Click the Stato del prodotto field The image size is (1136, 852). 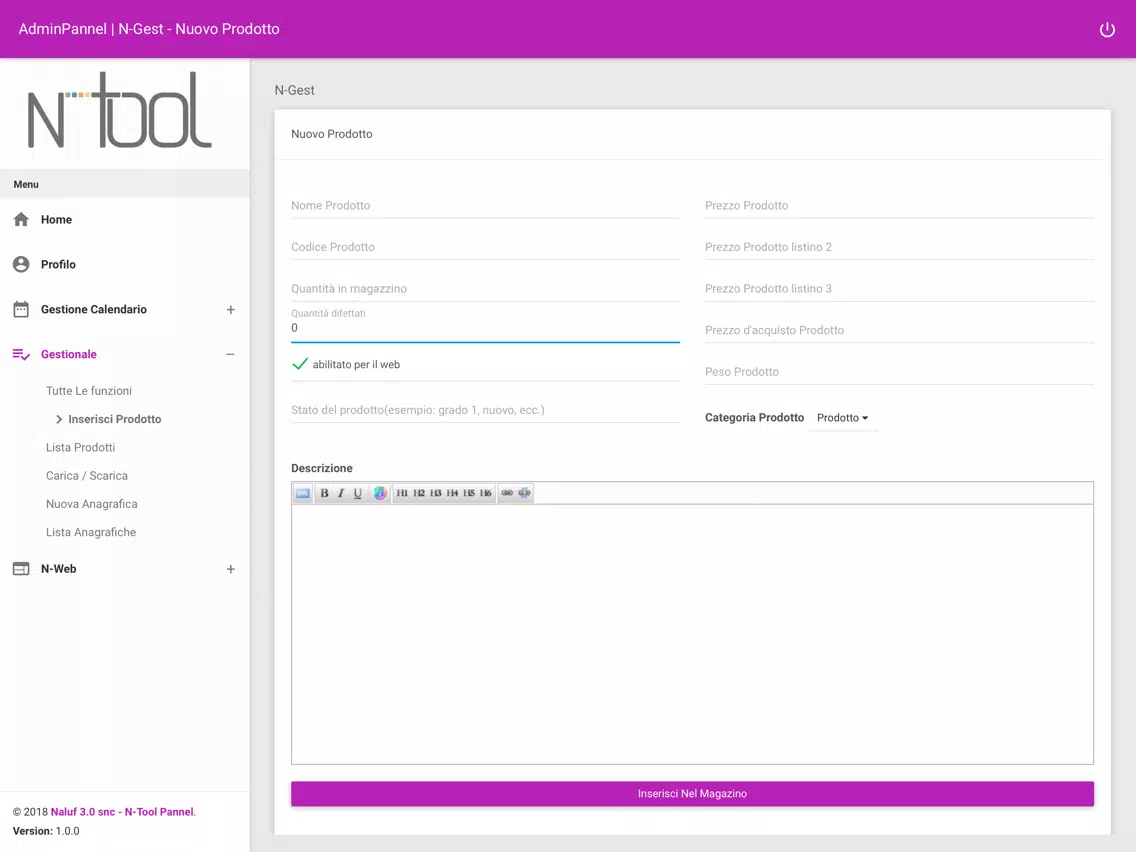(485, 410)
